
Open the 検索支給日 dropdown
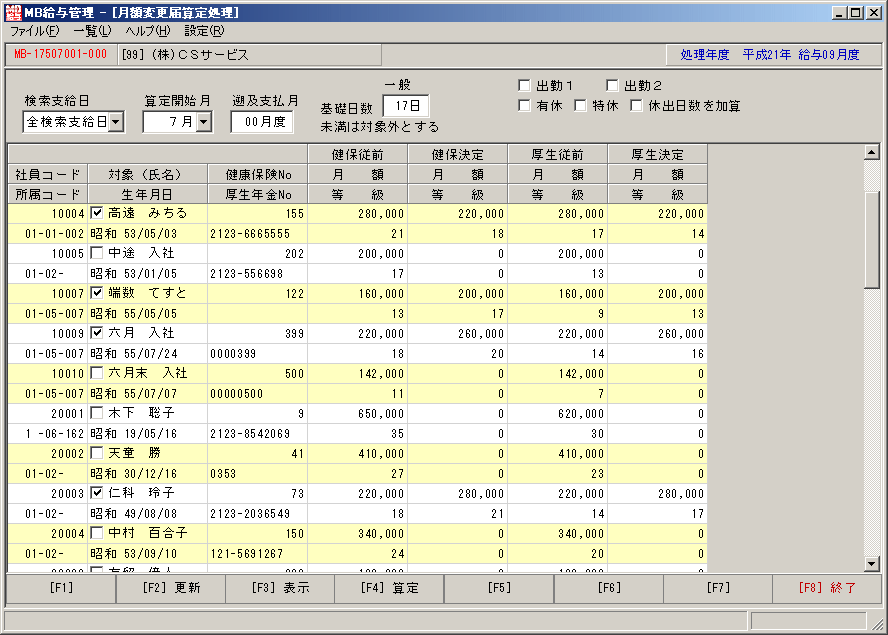coord(116,122)
